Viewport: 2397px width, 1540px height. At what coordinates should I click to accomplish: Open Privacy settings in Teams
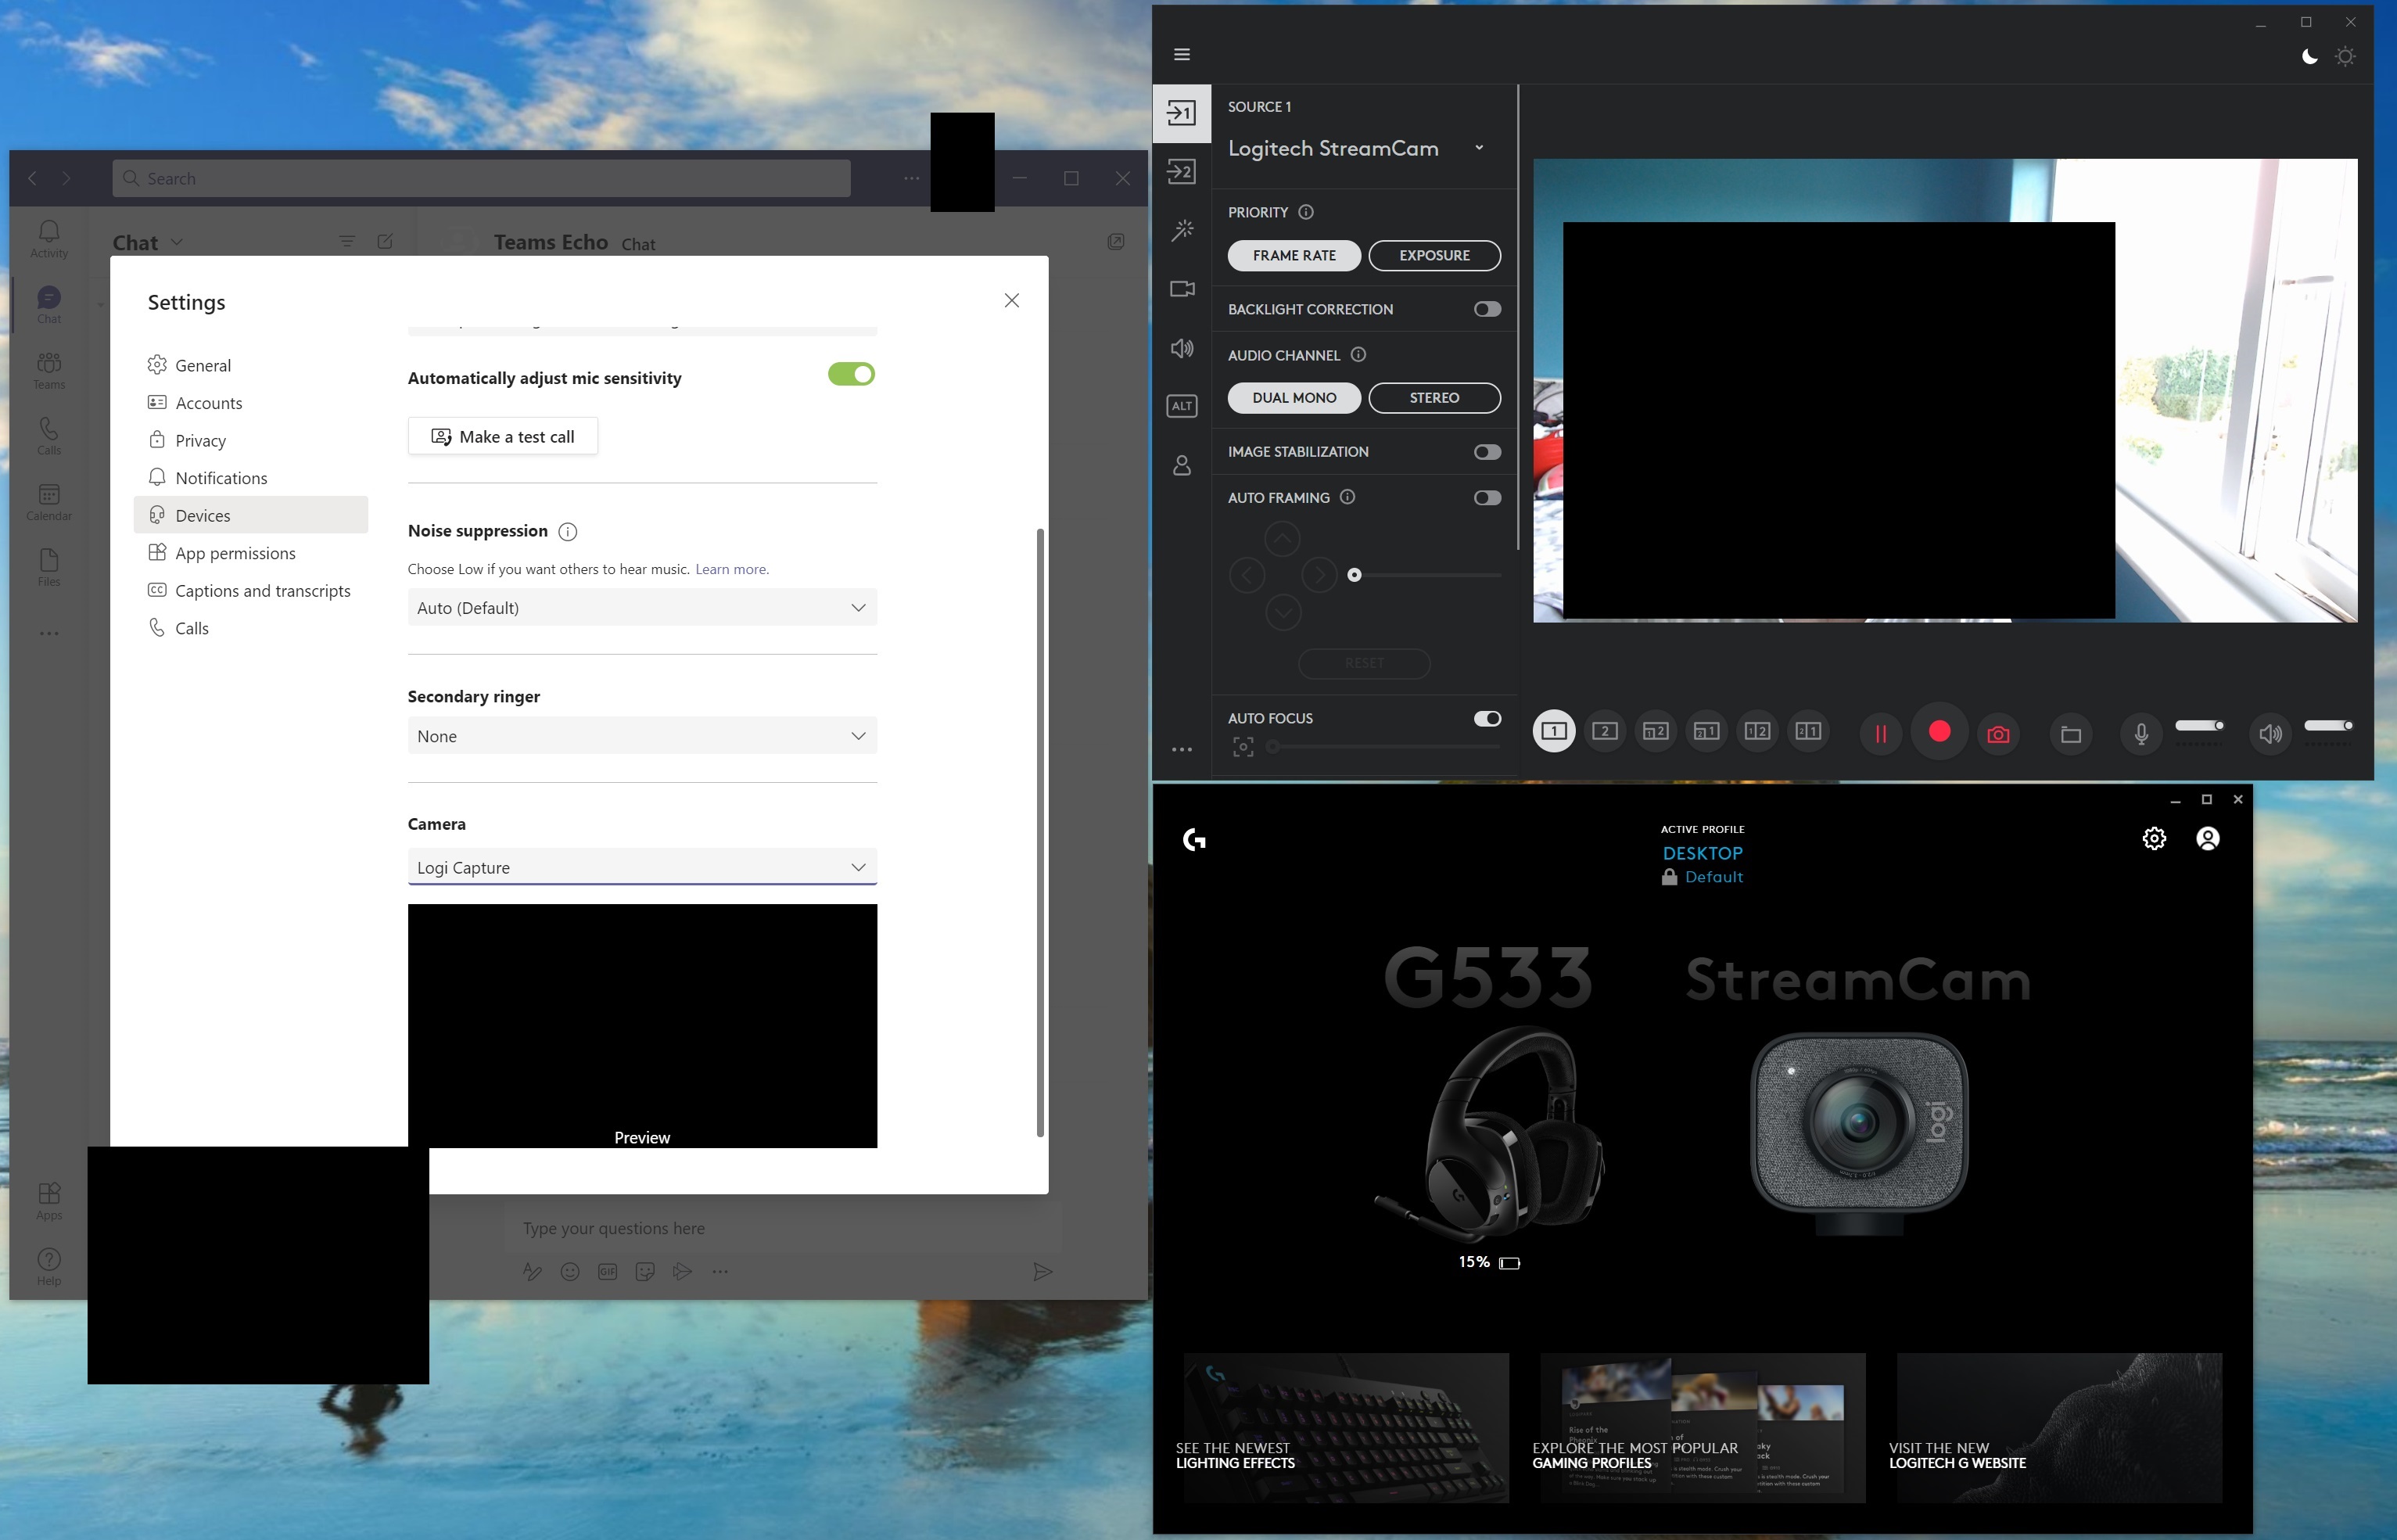[x=251, y=440]
